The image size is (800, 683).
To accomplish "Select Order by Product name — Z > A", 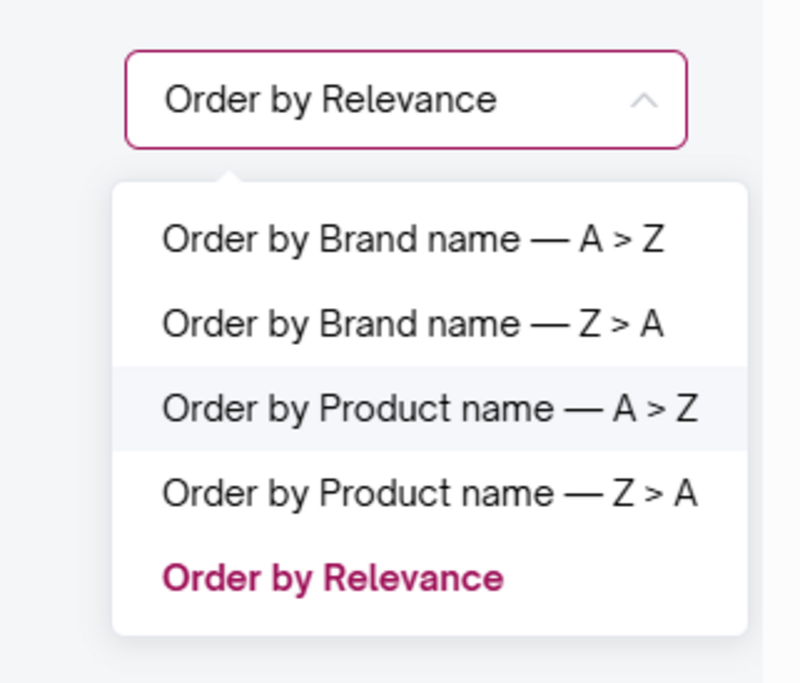I will 429,493.
